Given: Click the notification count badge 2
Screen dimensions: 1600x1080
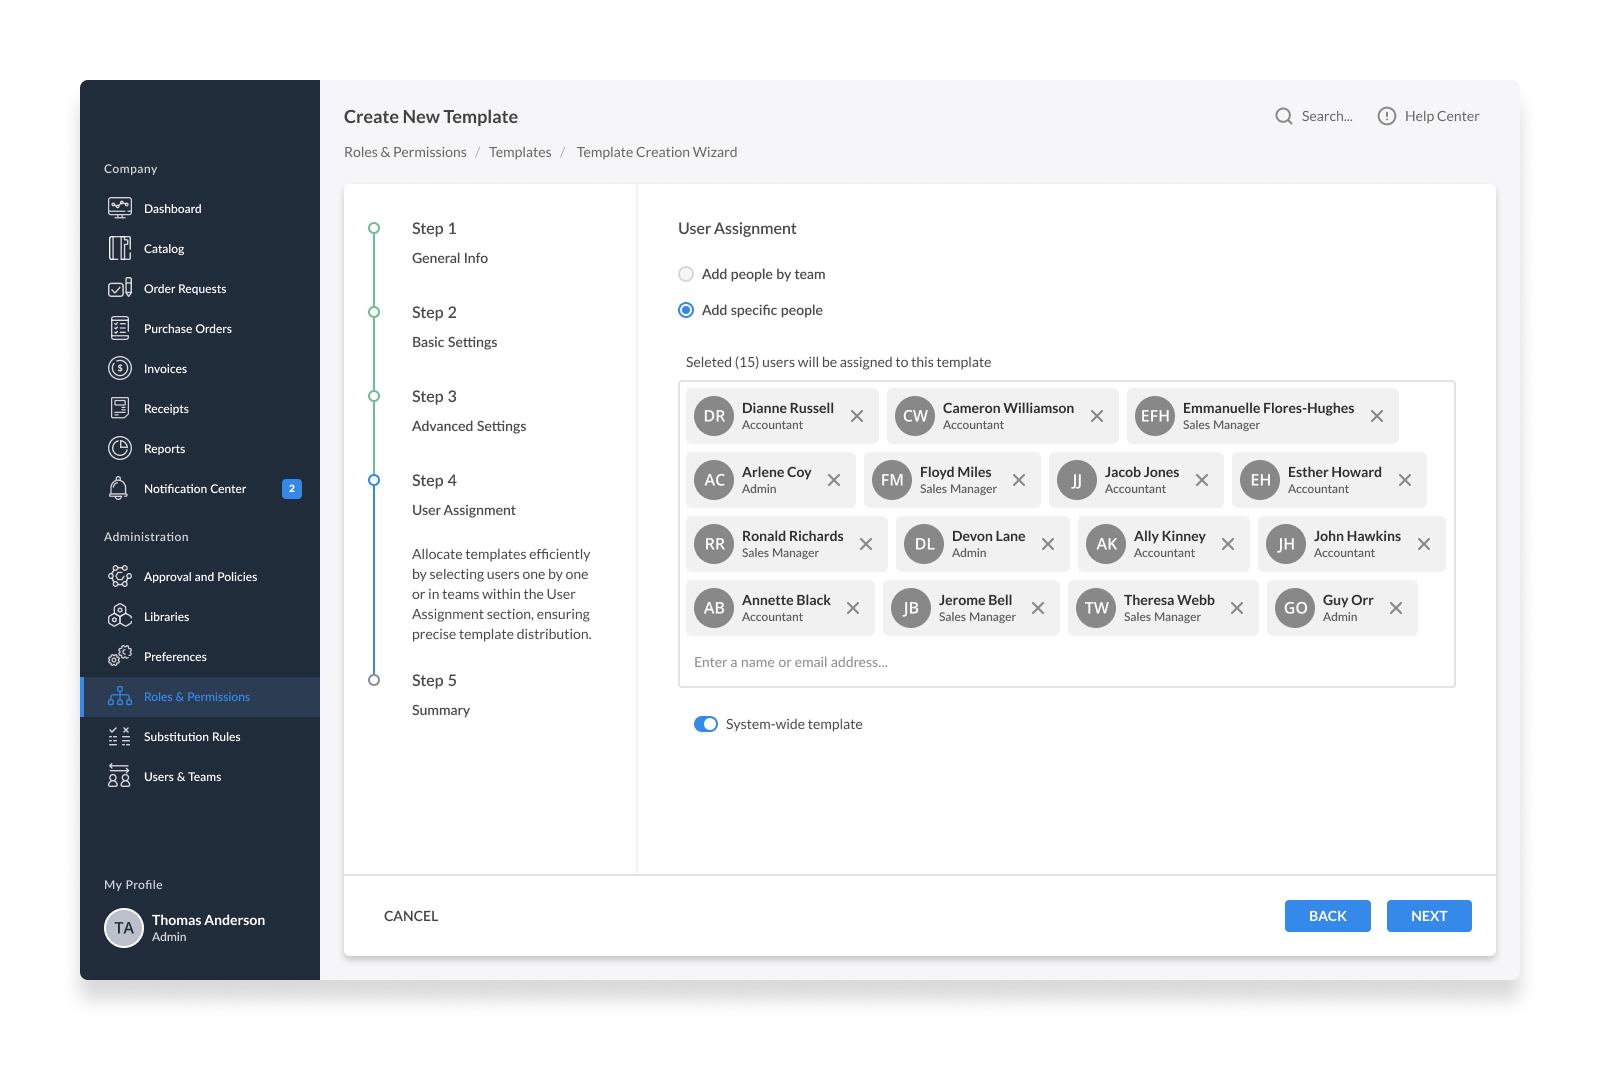Looking at the screenshot, I should [292, 489].
